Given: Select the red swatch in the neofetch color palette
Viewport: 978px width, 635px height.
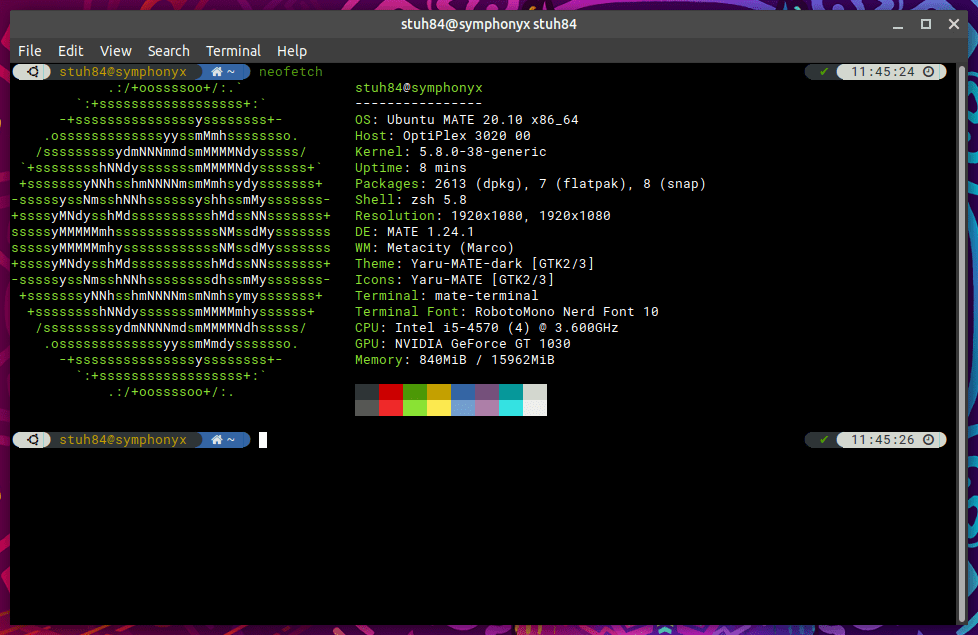Looking at the screenshot, I should coord(390,400).
